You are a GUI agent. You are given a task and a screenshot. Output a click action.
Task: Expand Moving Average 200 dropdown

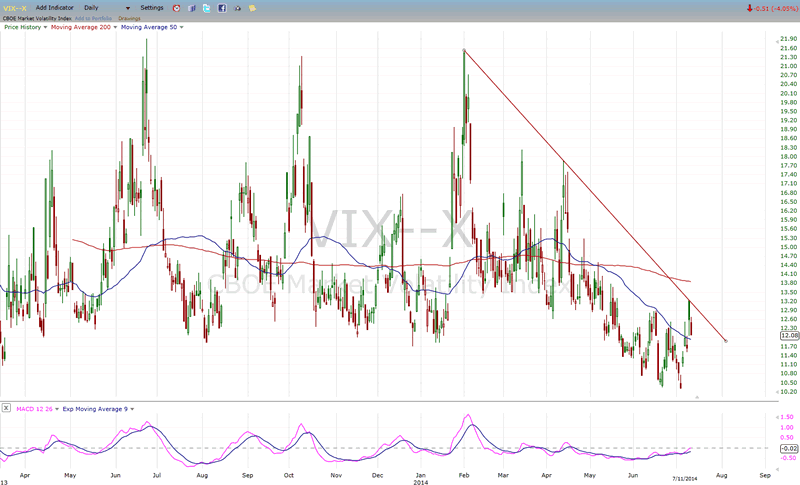click(x=113, y=28)
